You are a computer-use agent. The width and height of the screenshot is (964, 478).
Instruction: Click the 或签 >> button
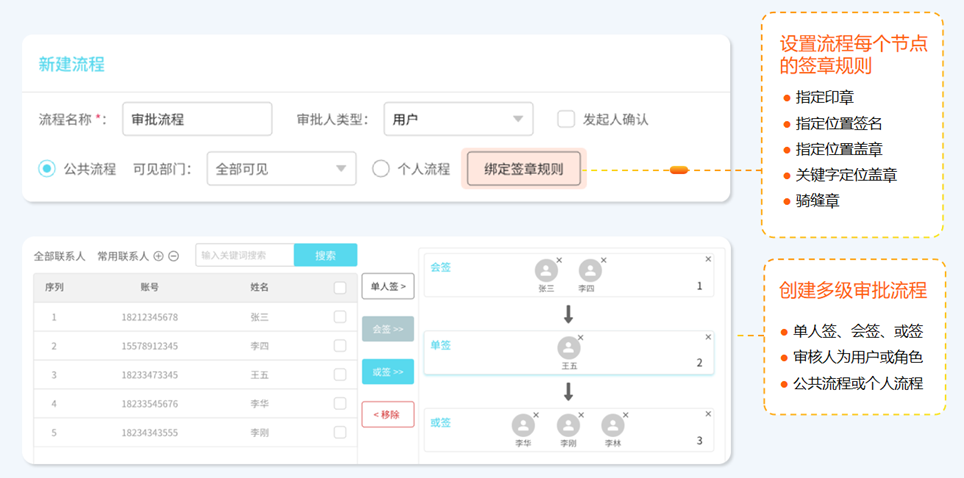(388, 372)
